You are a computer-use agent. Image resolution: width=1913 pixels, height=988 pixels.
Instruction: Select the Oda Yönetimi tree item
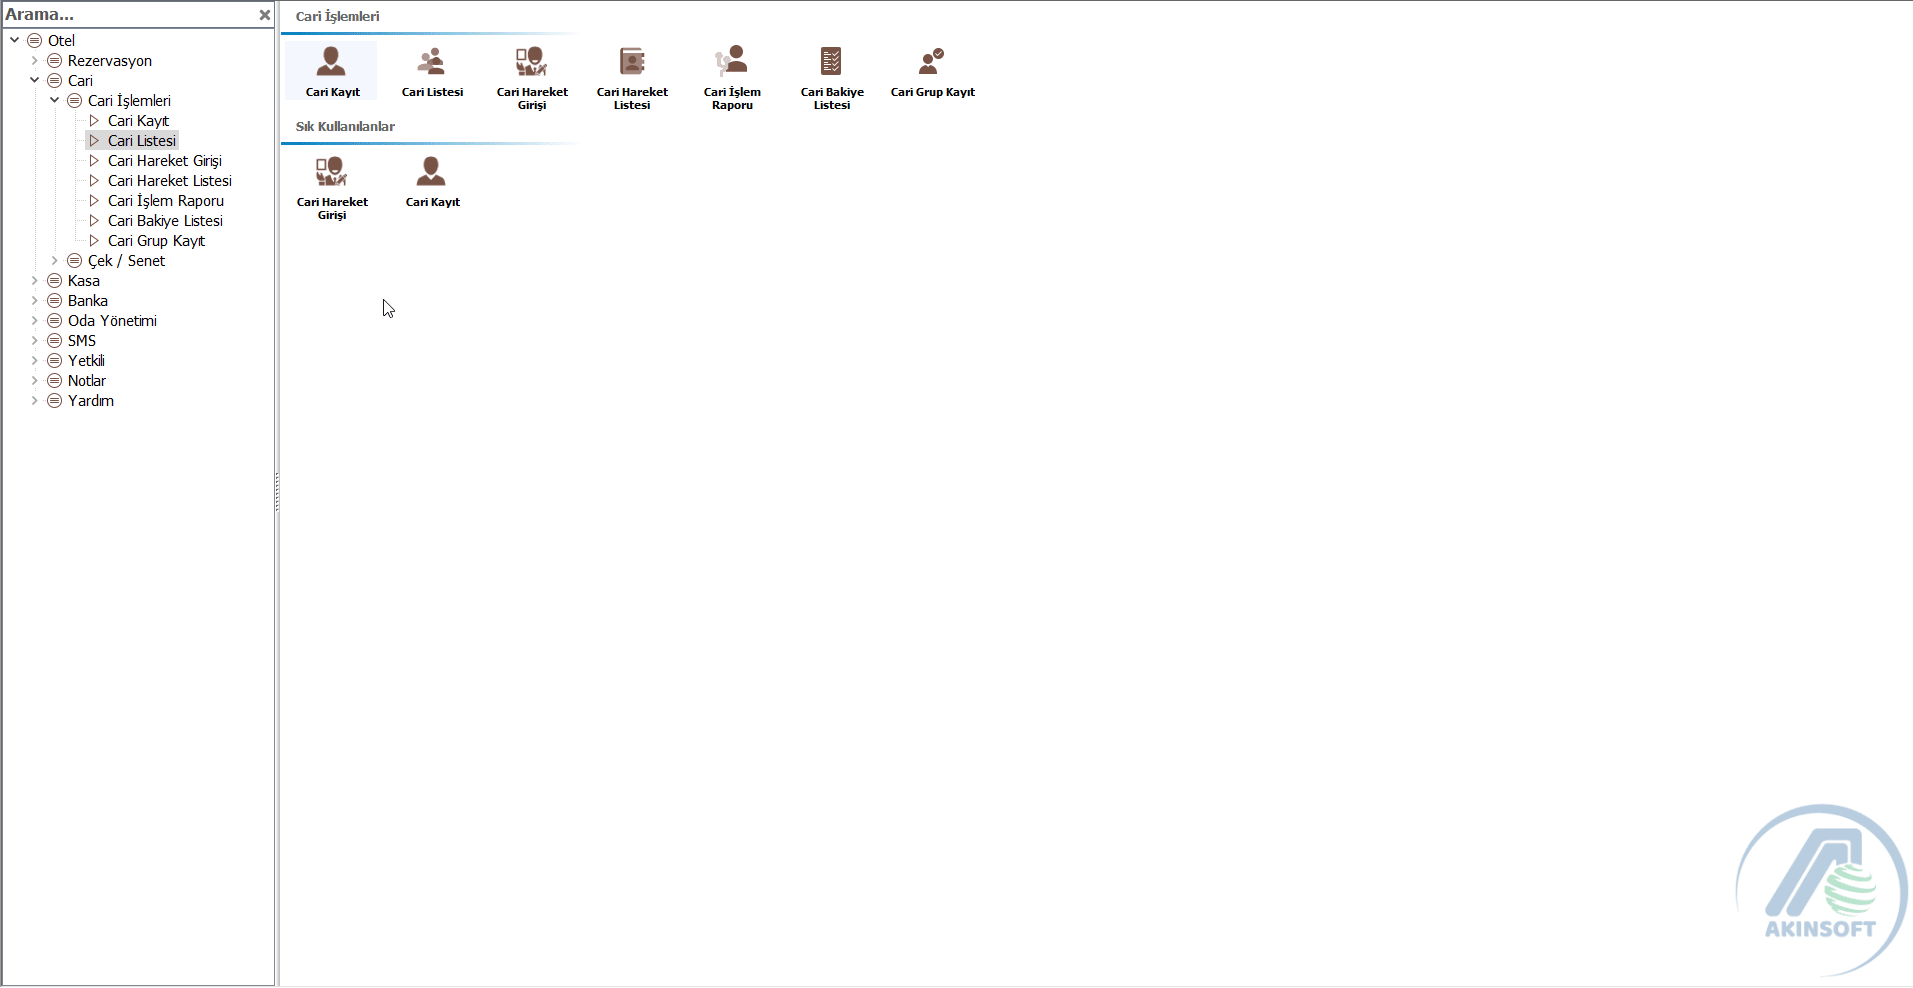click(x=112, y=321)
